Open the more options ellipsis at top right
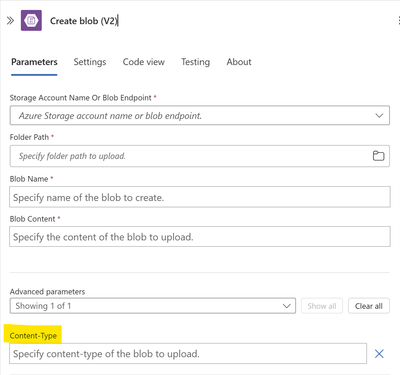The width and height of the screenshot is (400, 375). coord(399,21)
